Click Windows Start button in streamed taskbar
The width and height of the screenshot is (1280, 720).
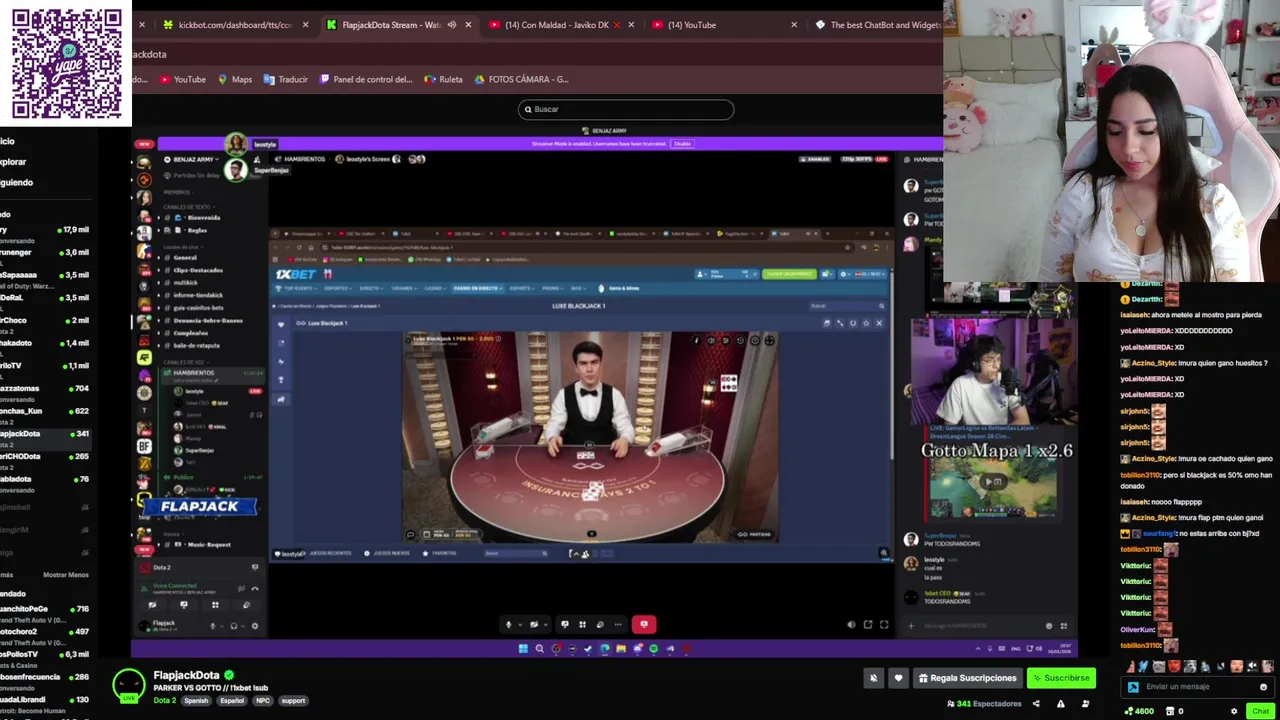click(x=523, y=649)
